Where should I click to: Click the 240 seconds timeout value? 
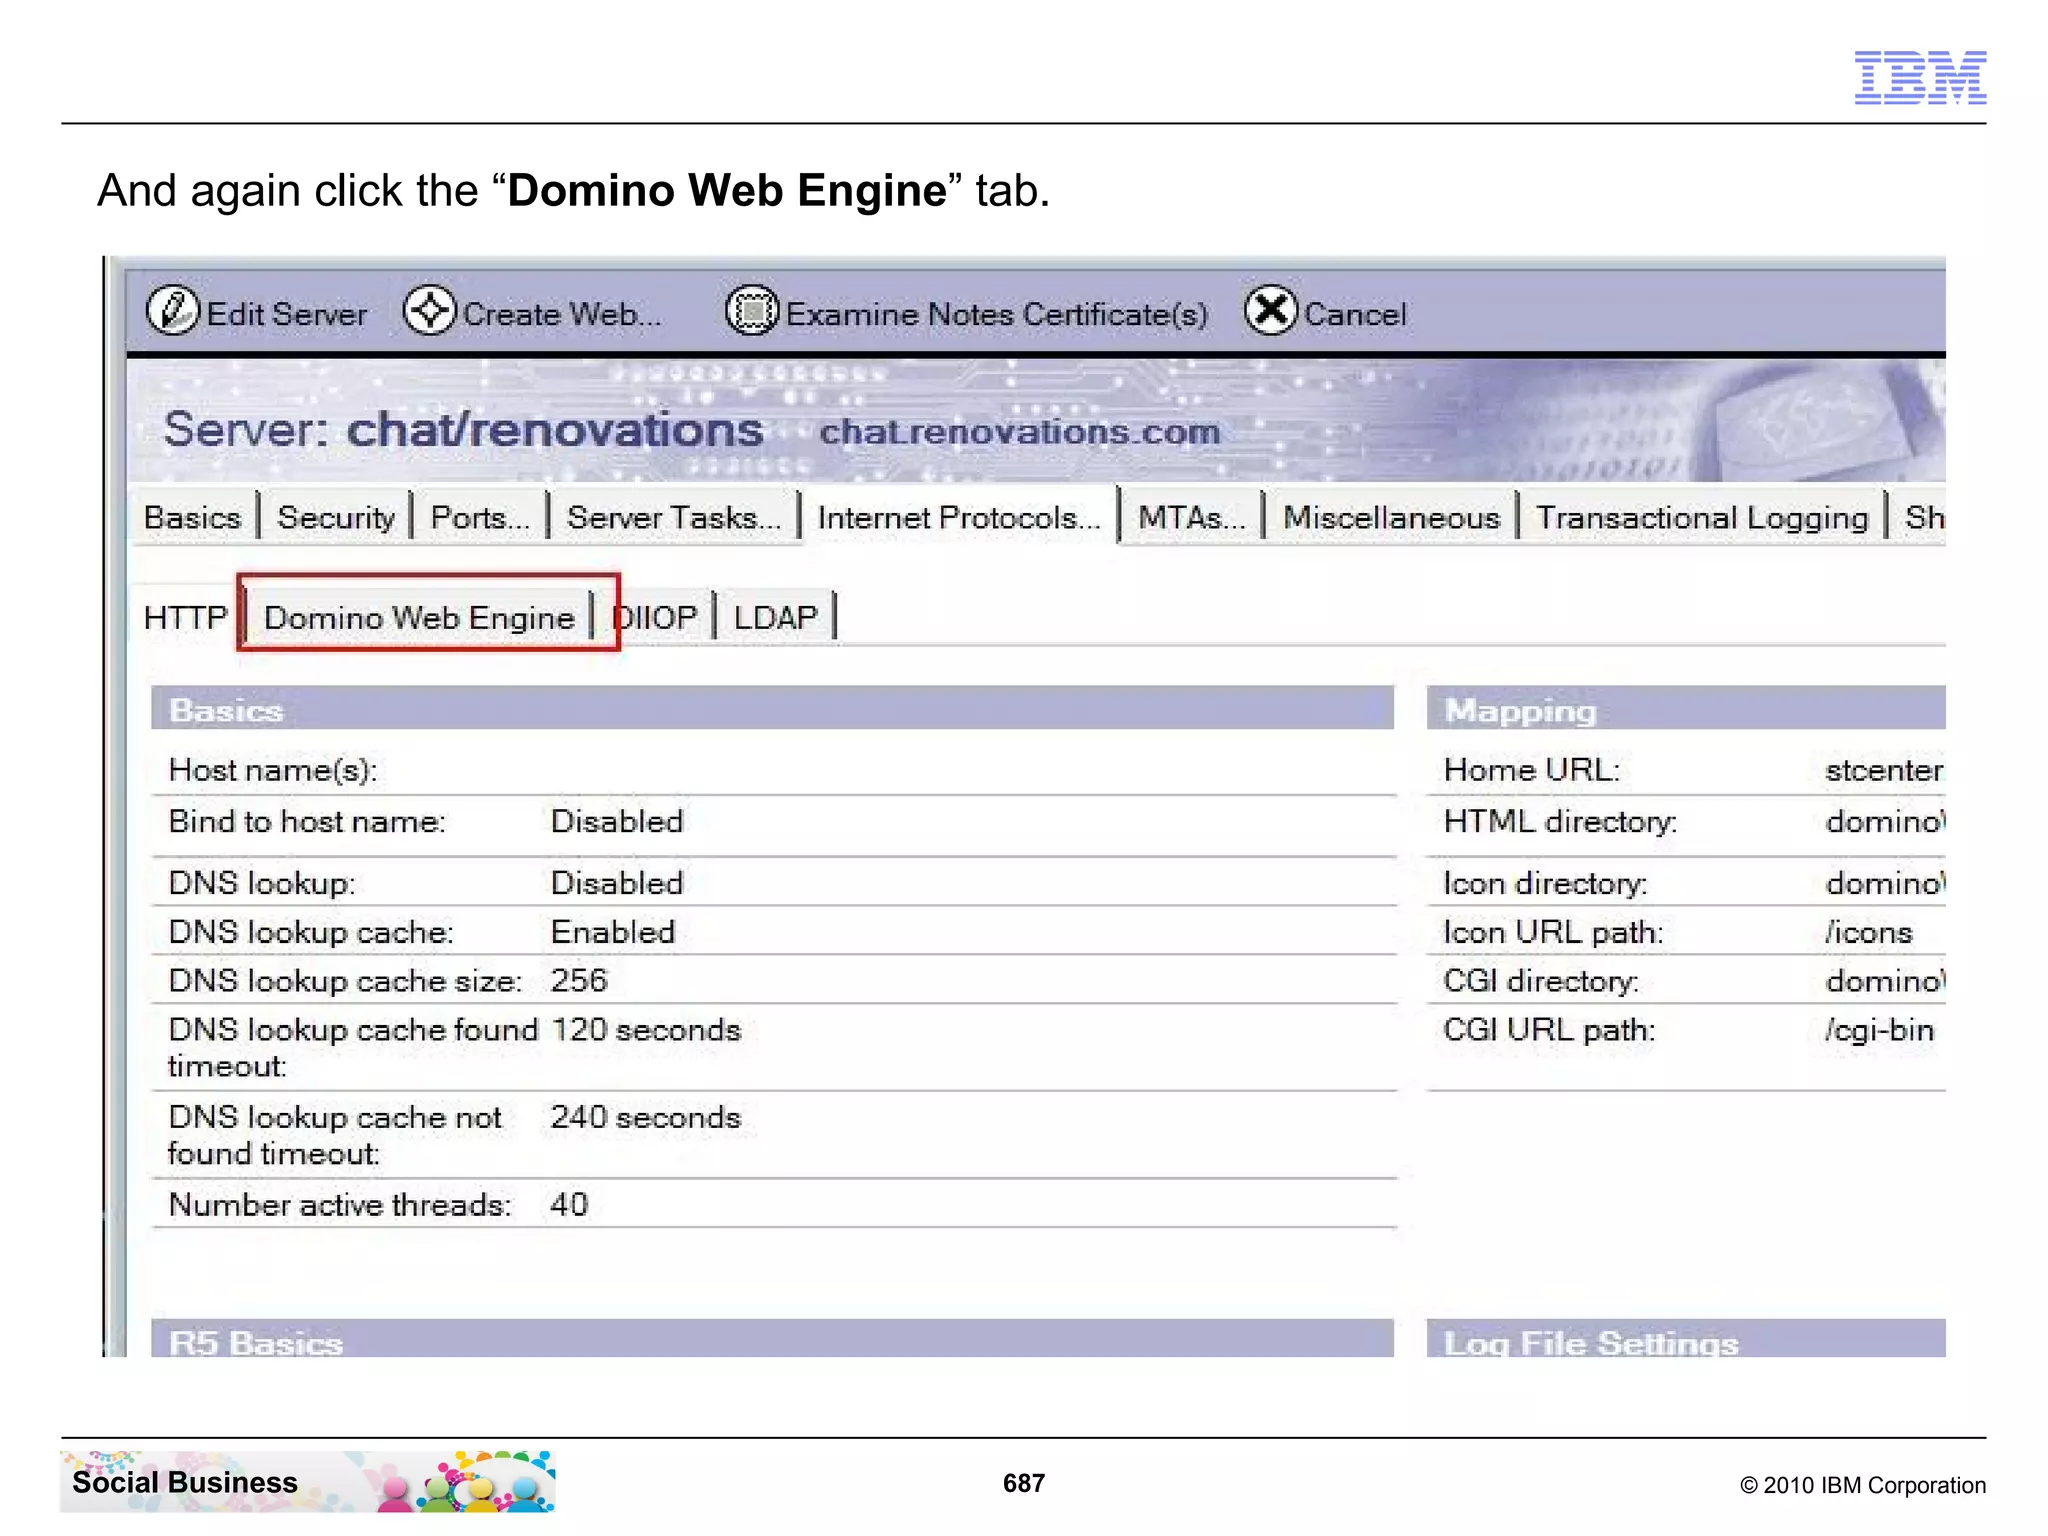tap(646, 1117)
